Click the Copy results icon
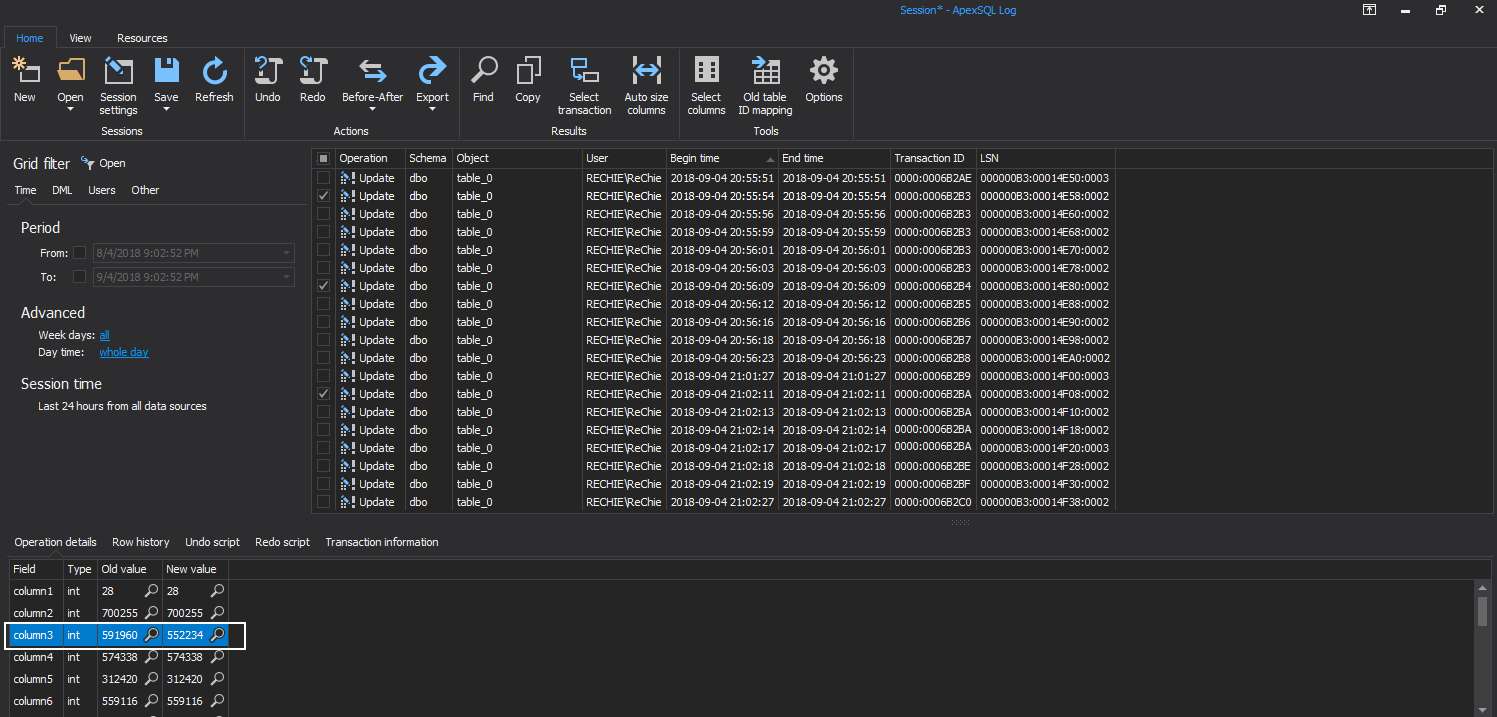The image size is (1497, 717). click(x=527, y=70)
